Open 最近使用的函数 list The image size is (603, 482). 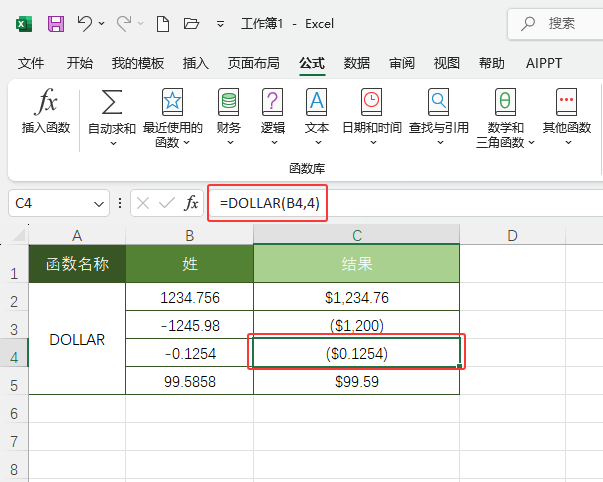tap(172, 118)
